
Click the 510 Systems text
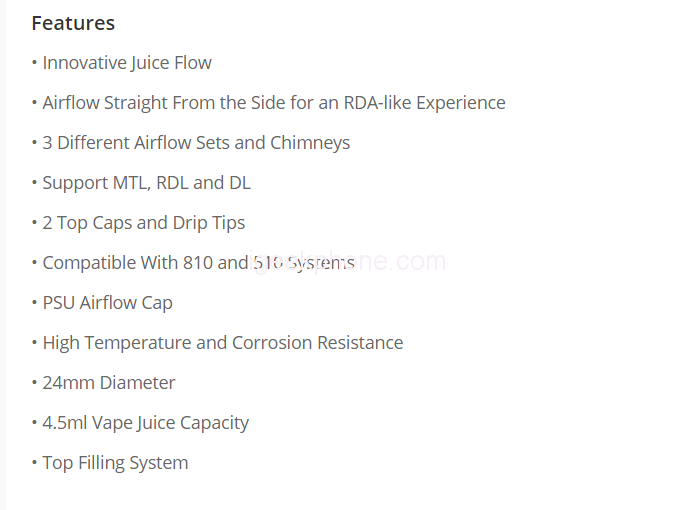[304, 263]
